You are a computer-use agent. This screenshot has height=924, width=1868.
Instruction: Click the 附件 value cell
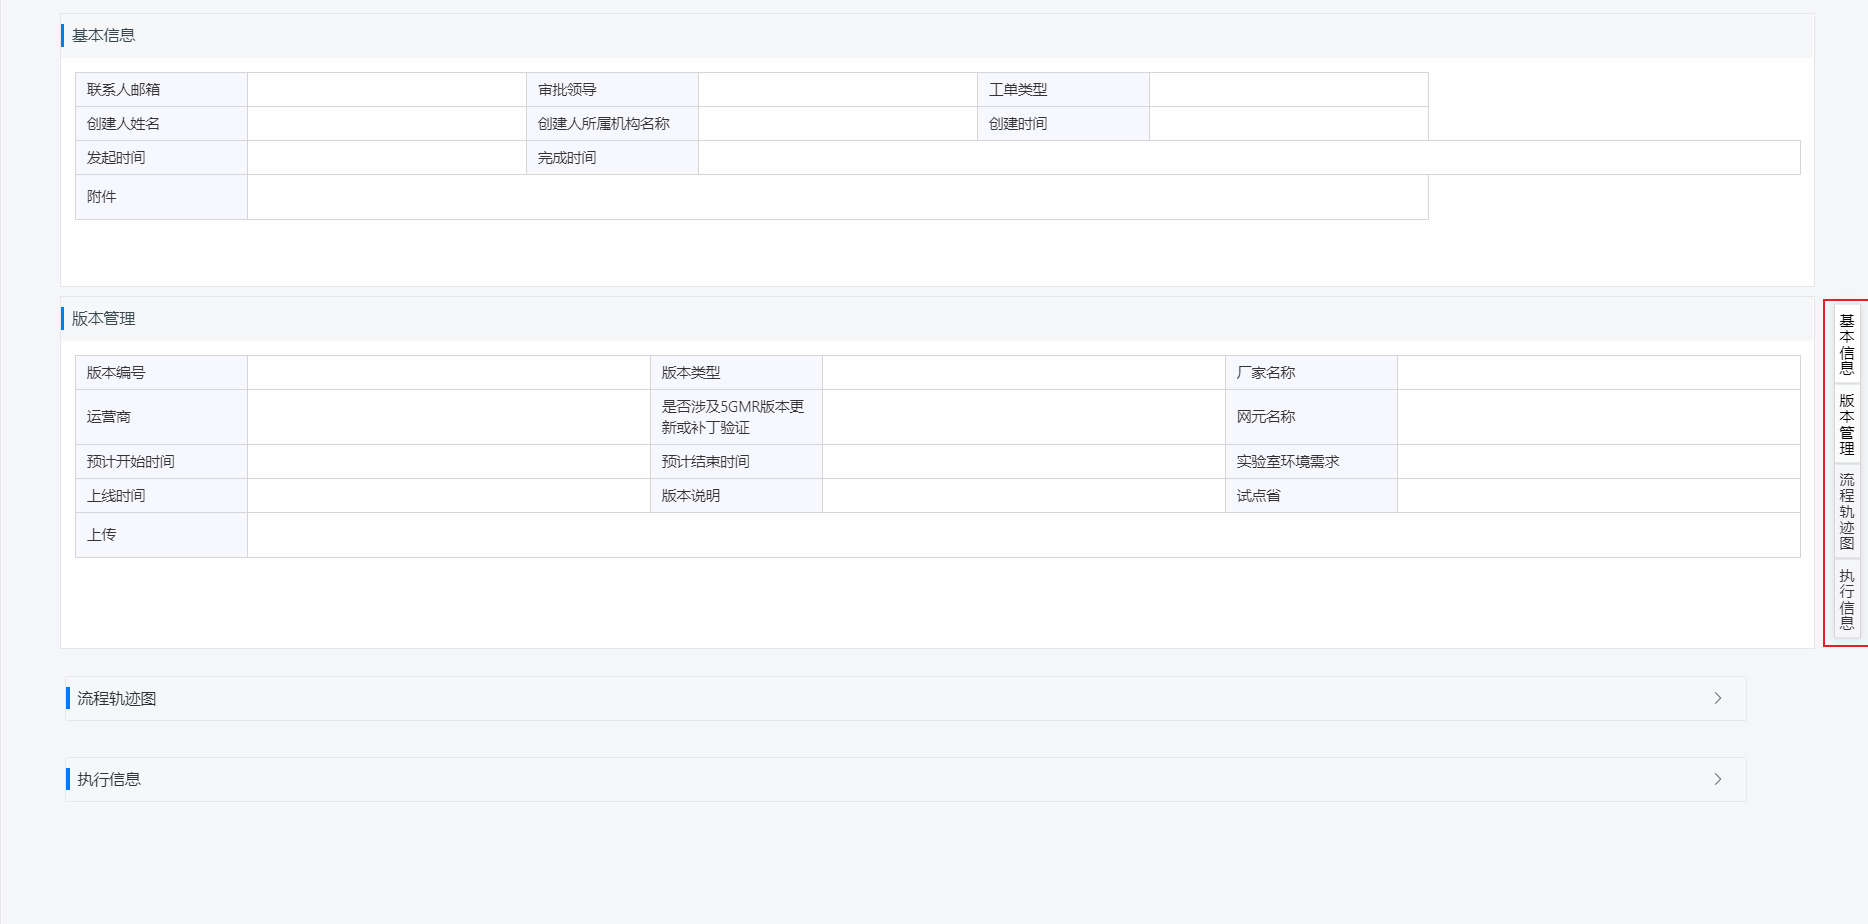(838, 197)
